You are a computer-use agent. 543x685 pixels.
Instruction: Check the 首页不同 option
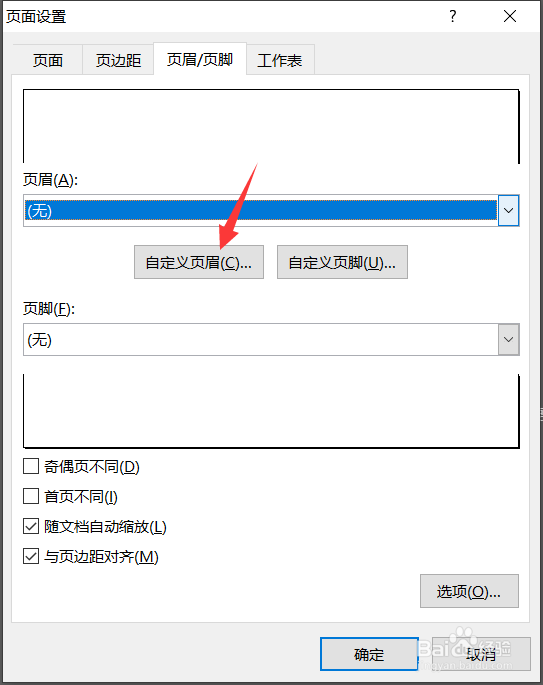(x=31, y=496)
